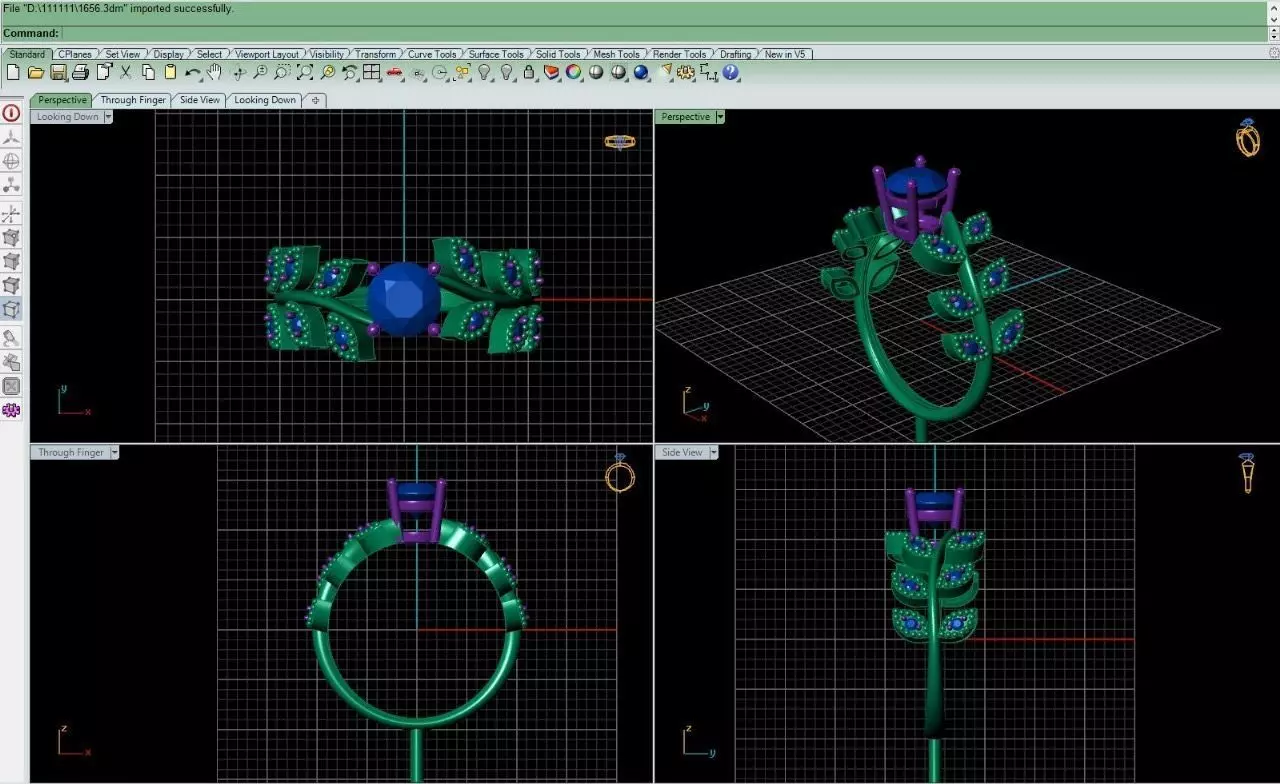
Task: Open the Solid Tools toolbar tab
Action: coord(558,54)
